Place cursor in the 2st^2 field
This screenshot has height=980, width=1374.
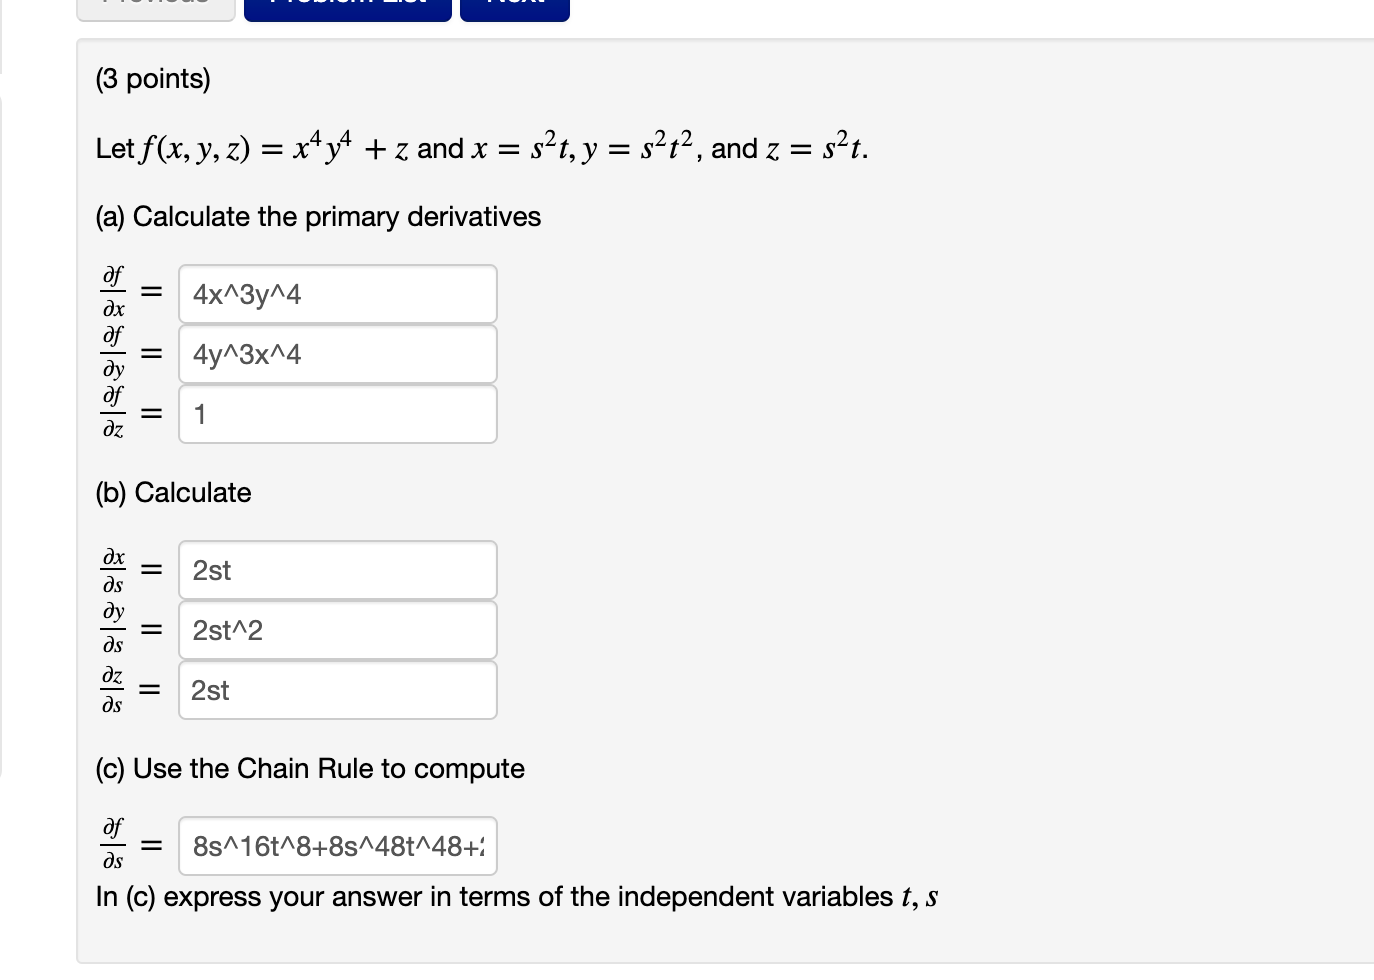[338, 630]
